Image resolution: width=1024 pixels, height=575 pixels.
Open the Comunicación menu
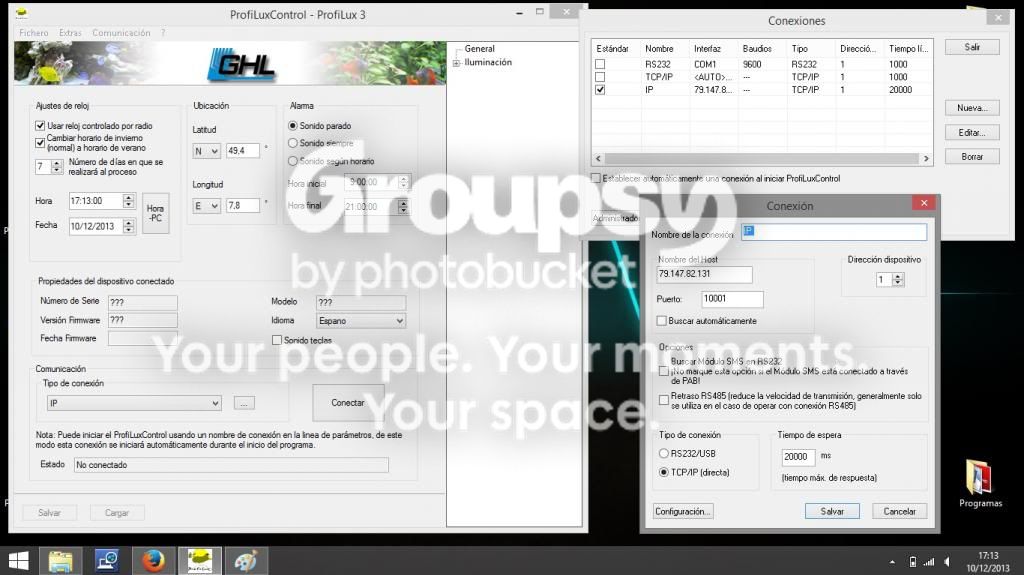[121, 33]
